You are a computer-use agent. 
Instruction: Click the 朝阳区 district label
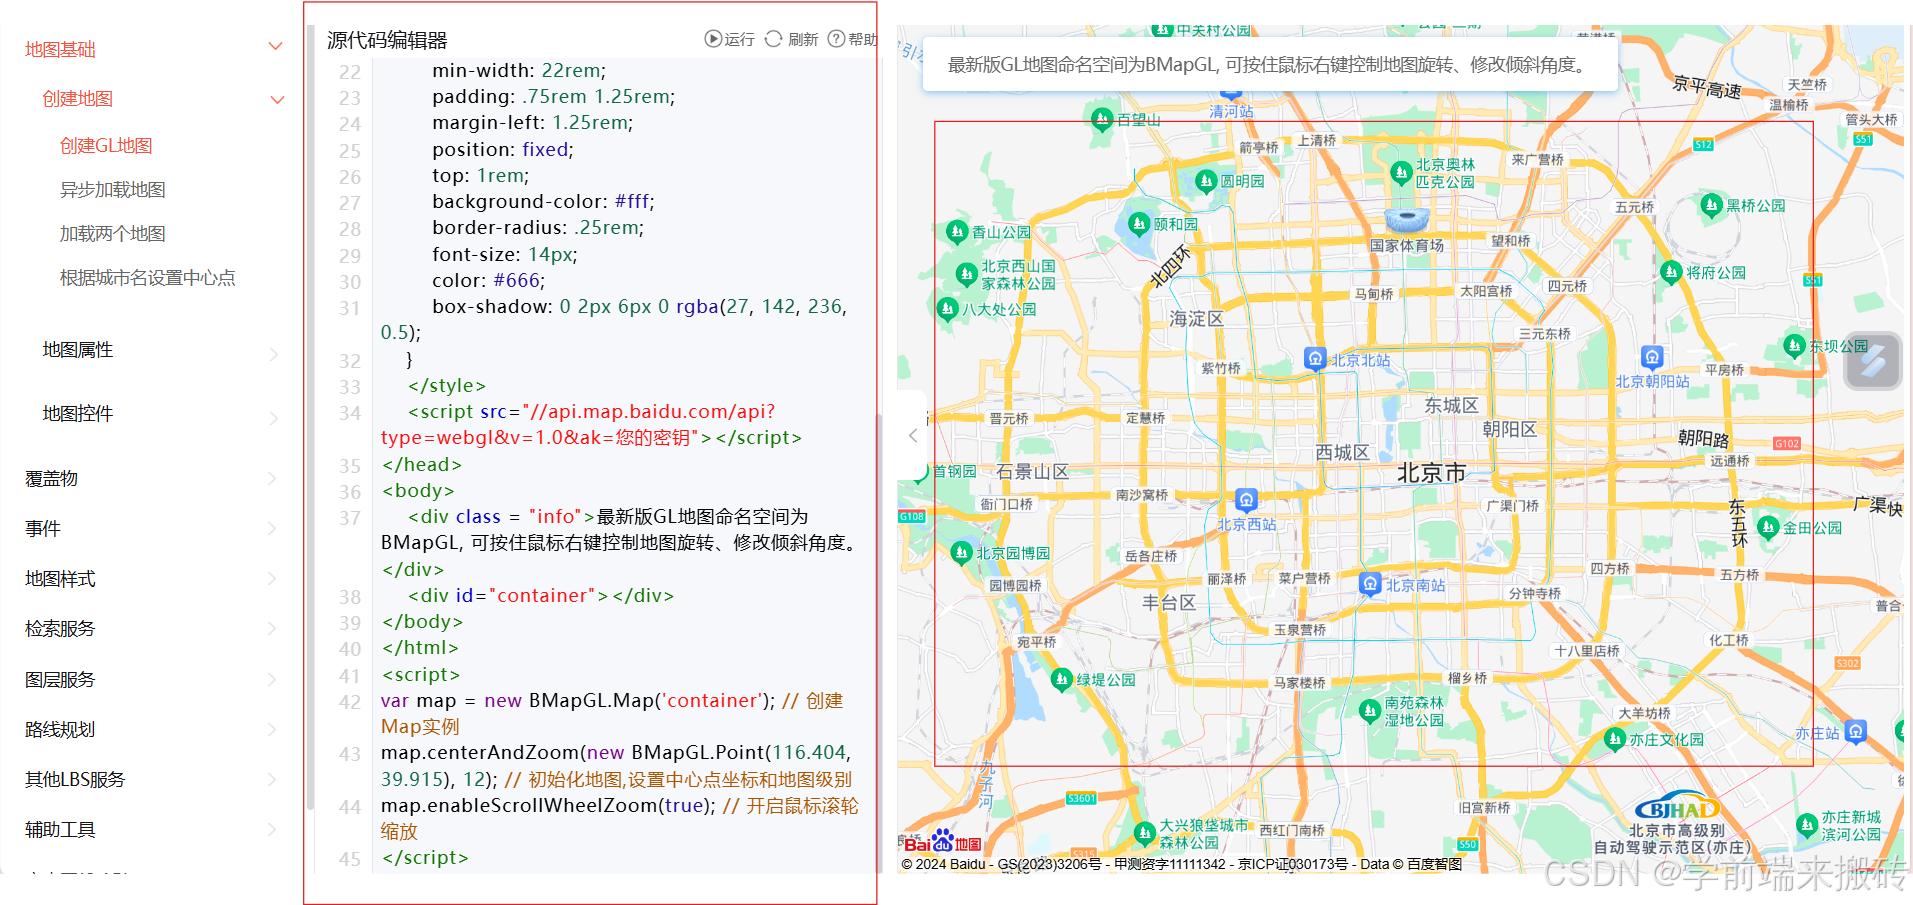pos(1509,430)
